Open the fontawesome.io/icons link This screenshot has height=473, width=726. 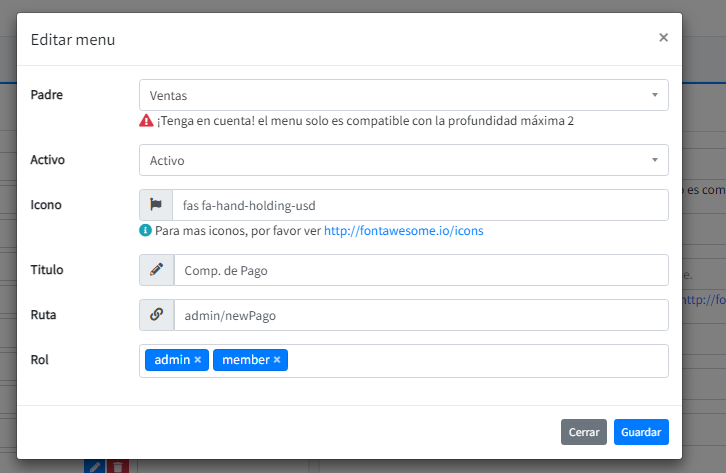tap(403, 231)
